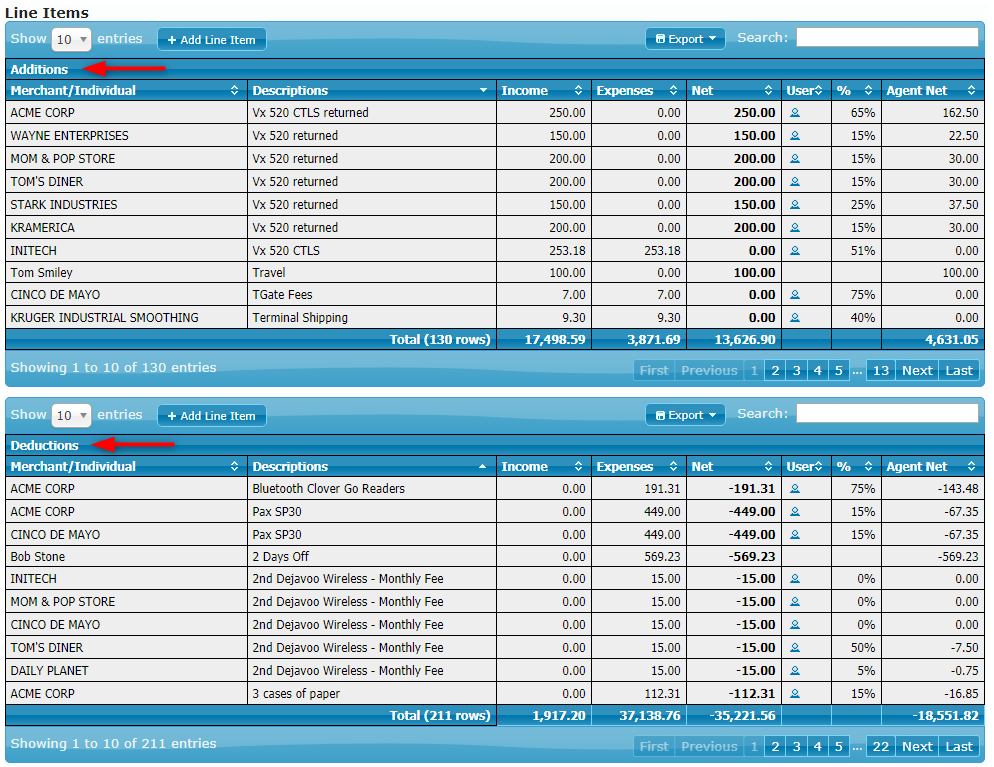Click 2 Days Off description
Screen dimensions: 994x767
click(x=280, y=557)
